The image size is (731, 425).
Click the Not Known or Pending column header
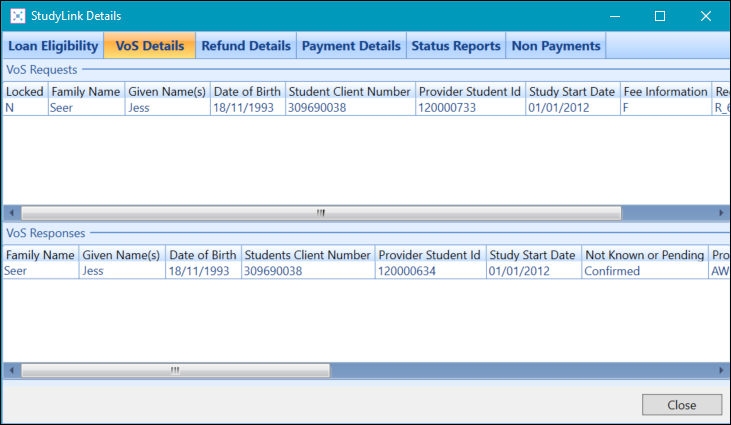[x=645, y=255]
